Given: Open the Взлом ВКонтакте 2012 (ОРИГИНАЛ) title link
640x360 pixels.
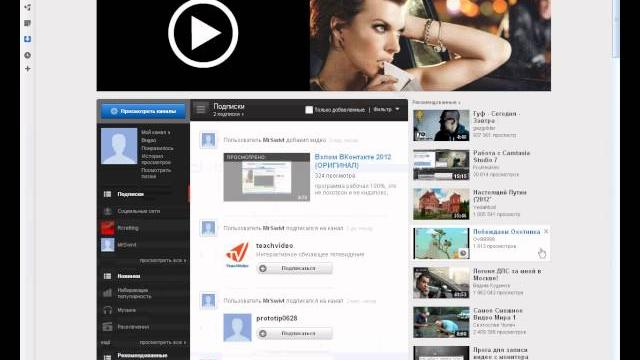Looking at the screenshot, I should 353,161.
